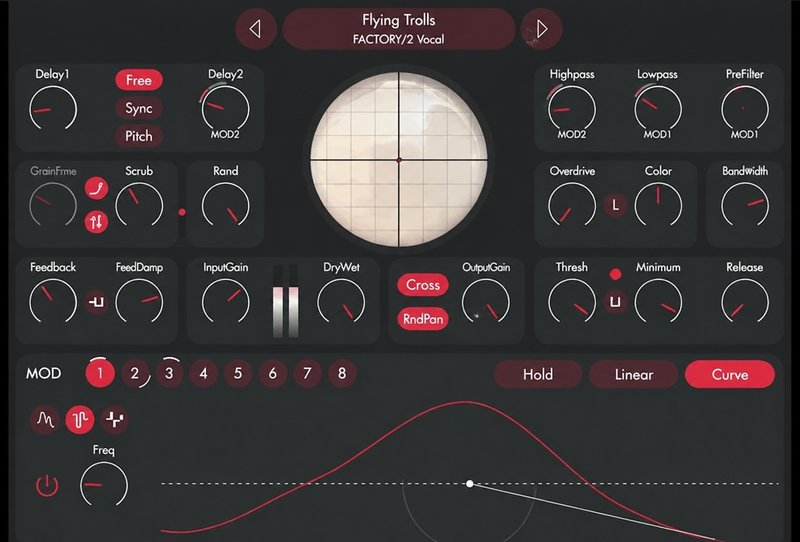Screen dimensions: 800x542
Task: Select MOD slot 3
Action: [x=169, y=374]
